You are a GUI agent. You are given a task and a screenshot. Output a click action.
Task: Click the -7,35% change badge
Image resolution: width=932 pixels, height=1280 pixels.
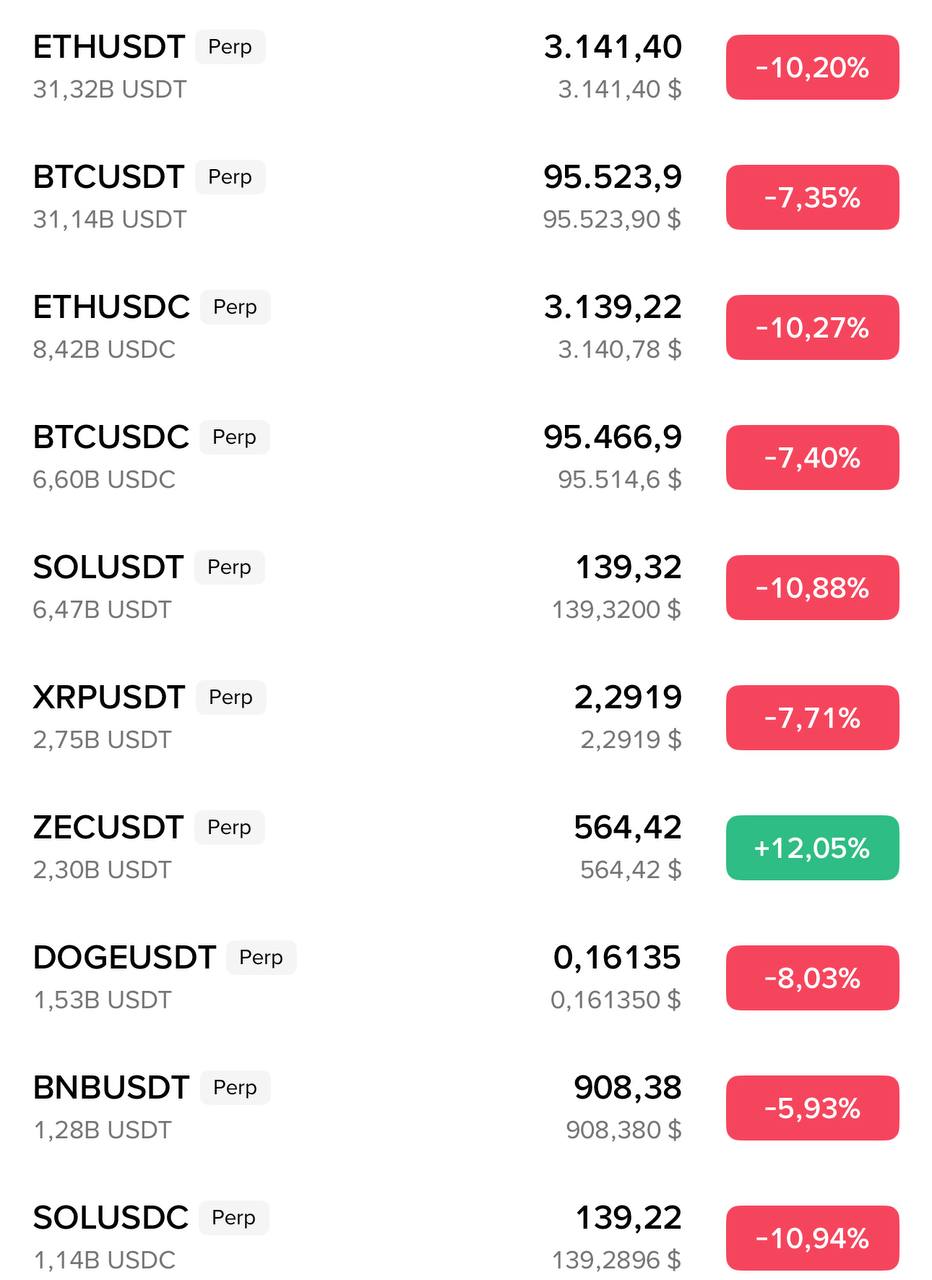812,198
